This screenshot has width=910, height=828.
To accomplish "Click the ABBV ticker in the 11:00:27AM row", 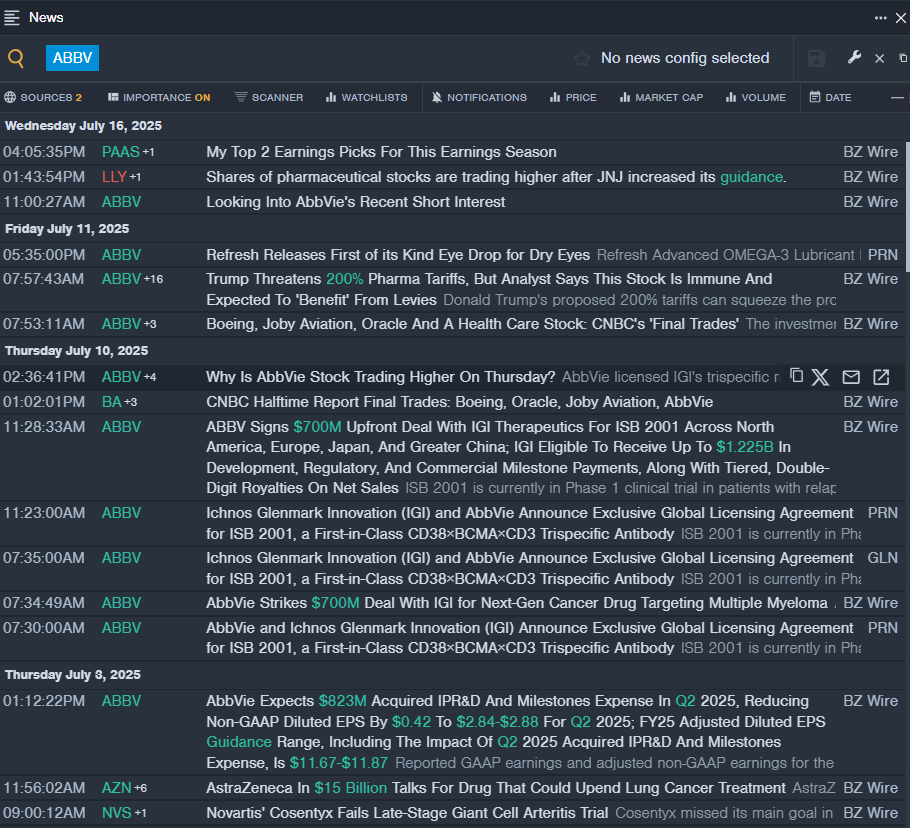I will pos(121,202).
